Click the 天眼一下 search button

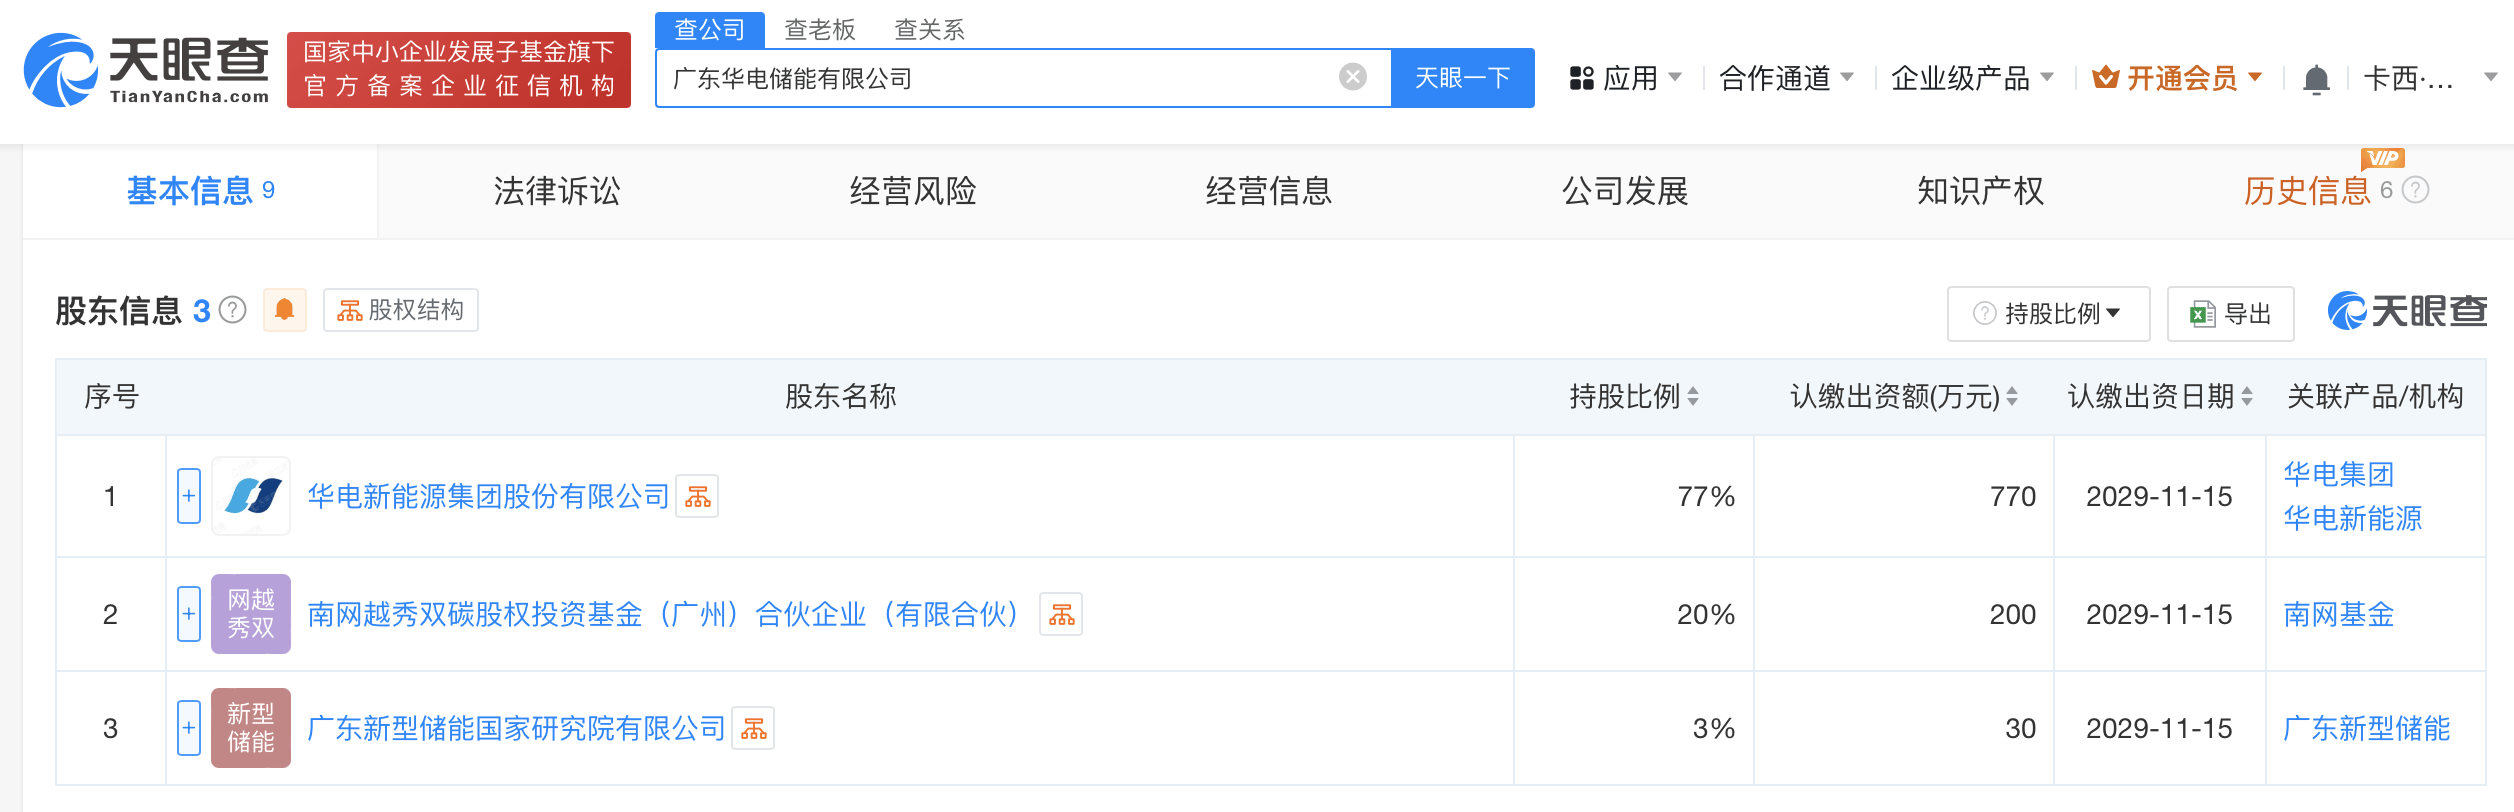click(1462, 78)
